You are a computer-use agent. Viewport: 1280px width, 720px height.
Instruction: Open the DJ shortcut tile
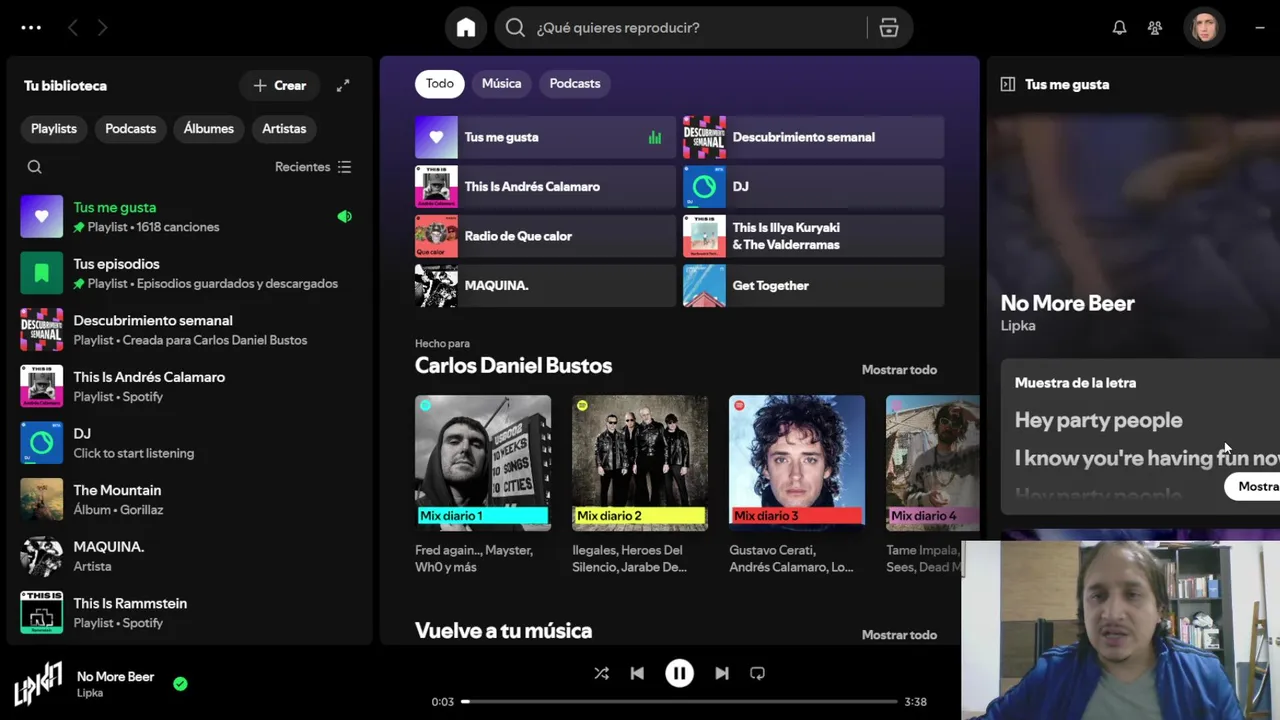(813, 187)
